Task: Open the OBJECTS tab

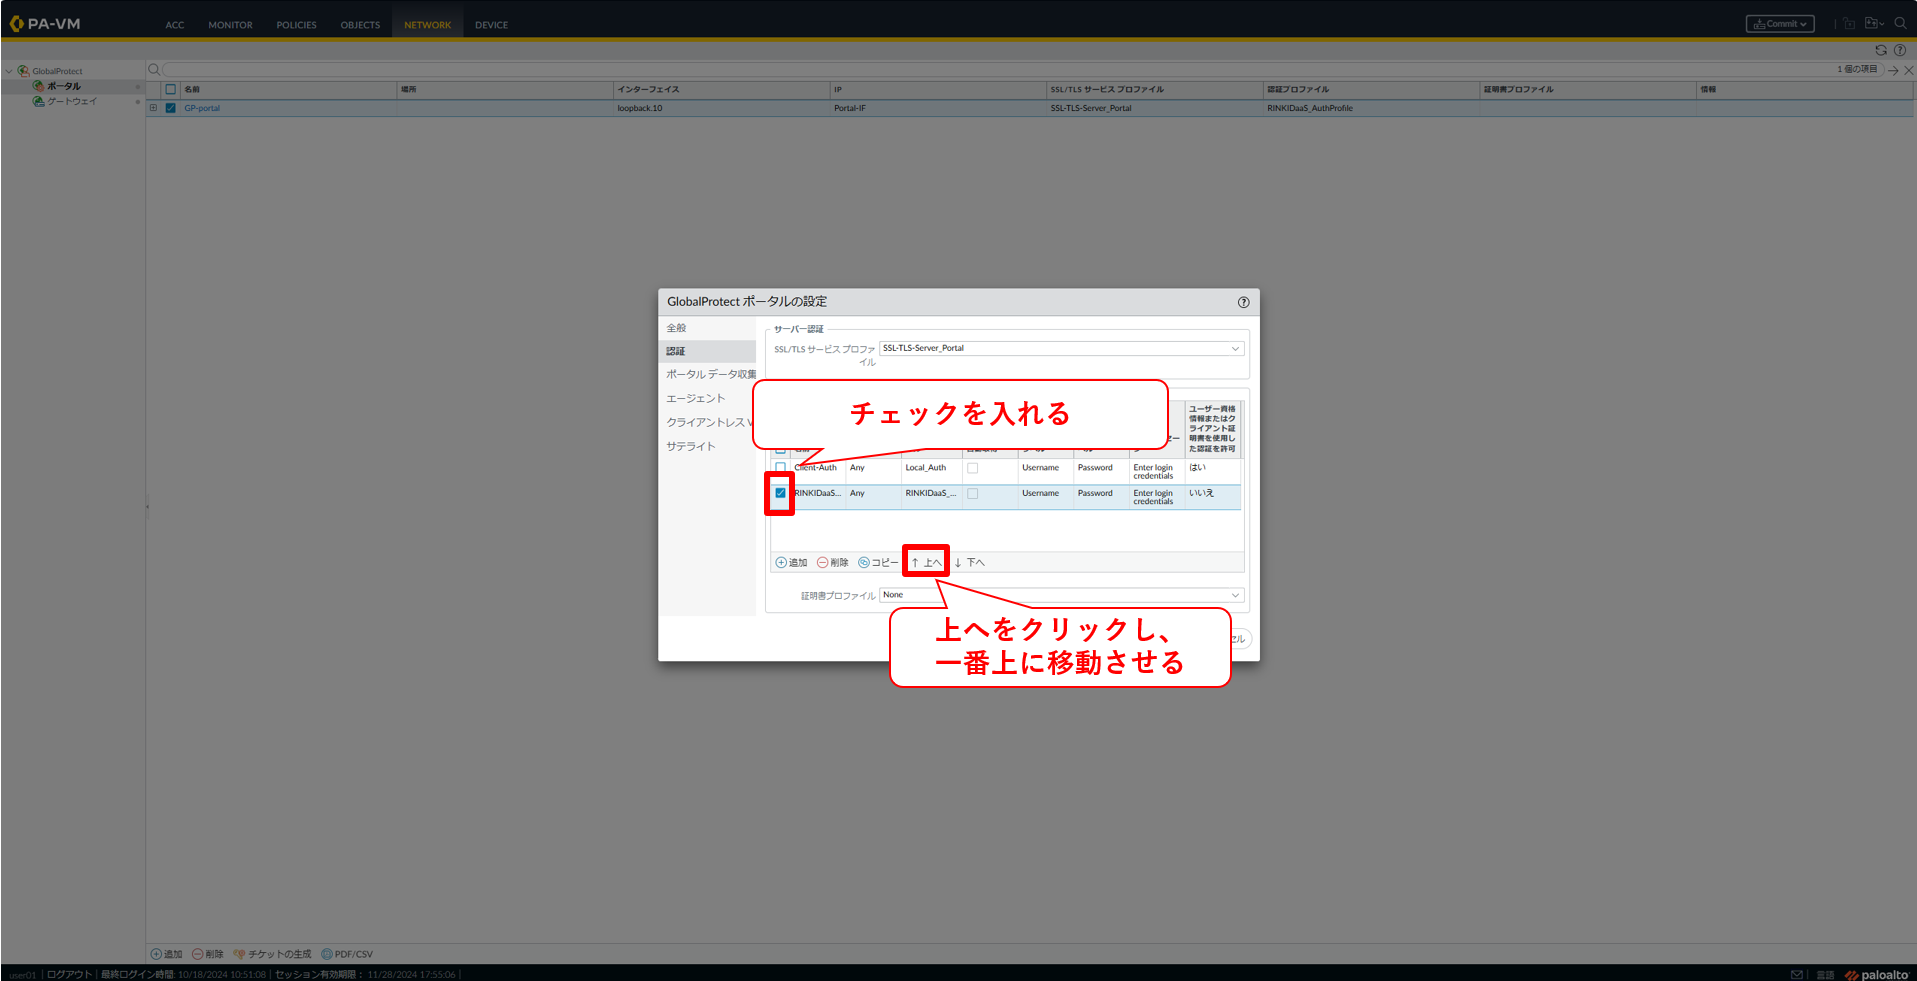Action: (360, 25)
